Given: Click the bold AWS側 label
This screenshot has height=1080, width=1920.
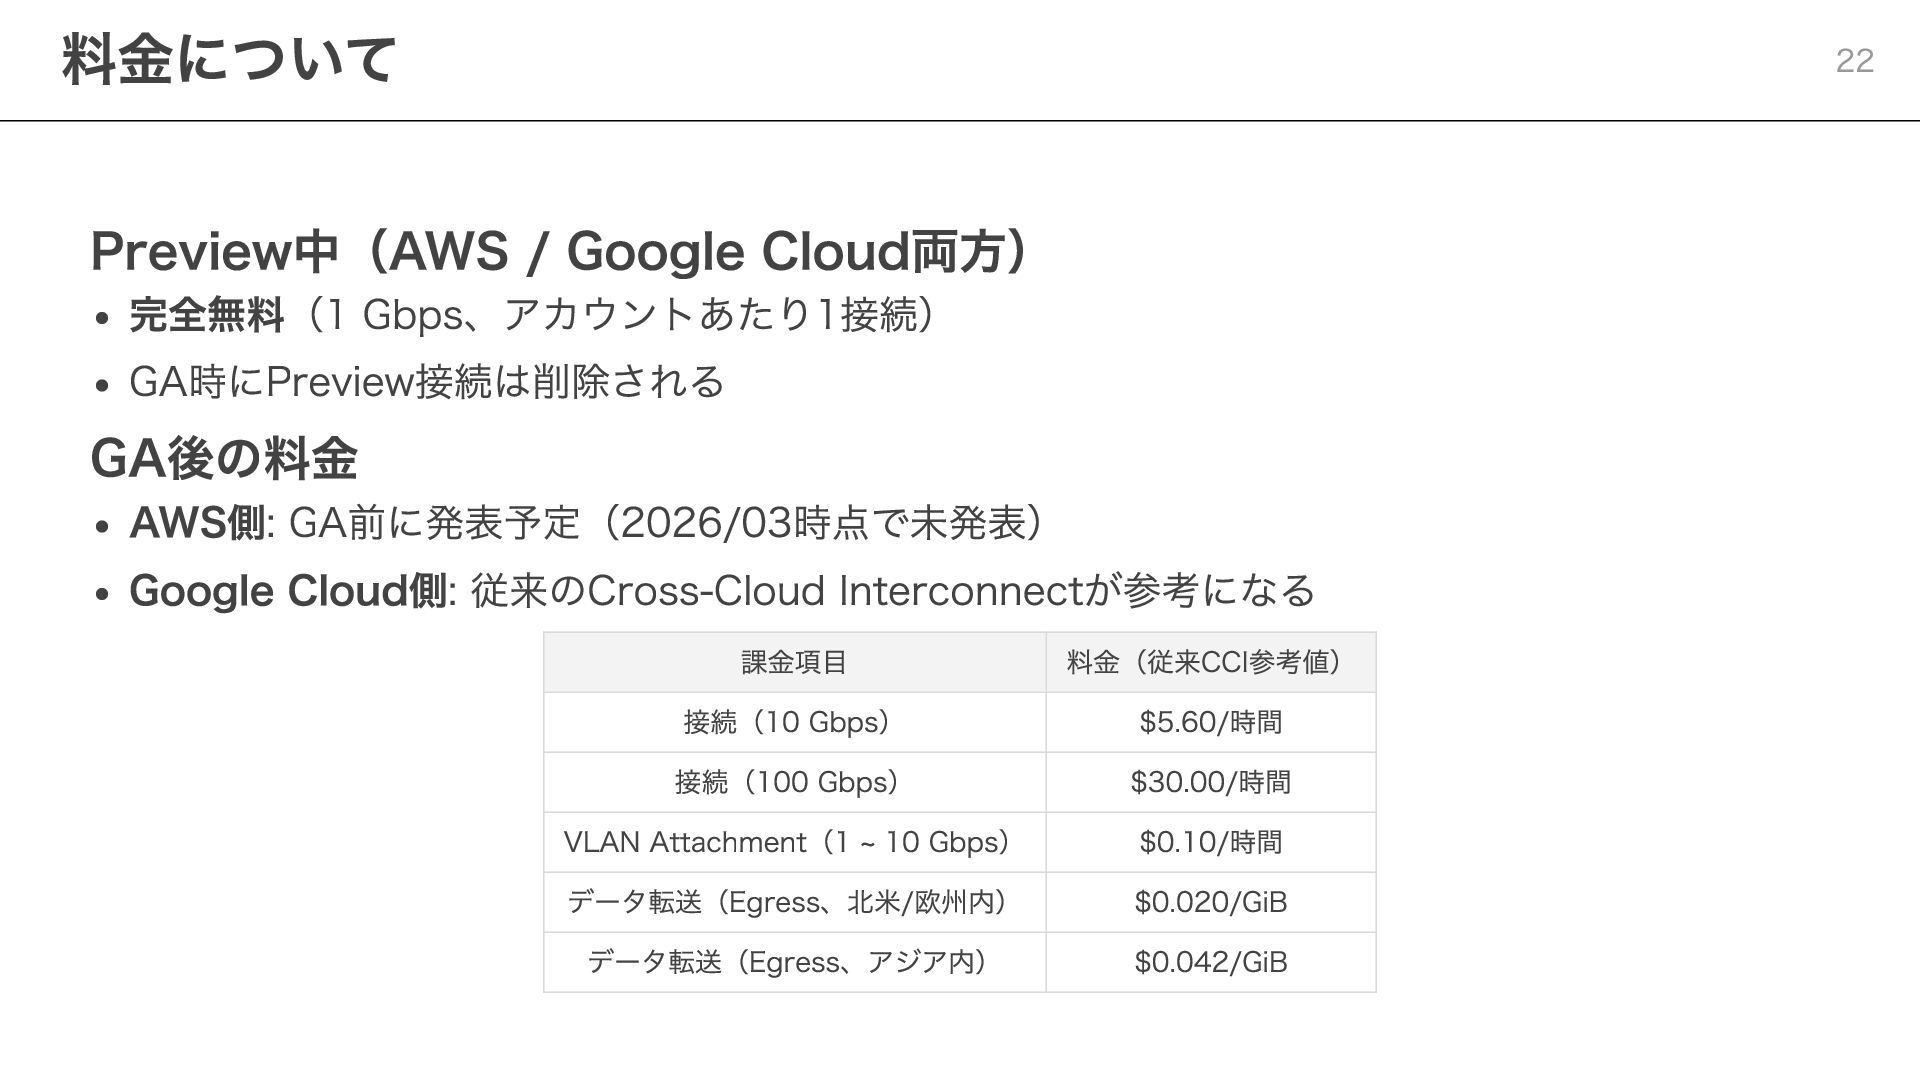Looking at the screenshot, I should click(x=197, y=523).
